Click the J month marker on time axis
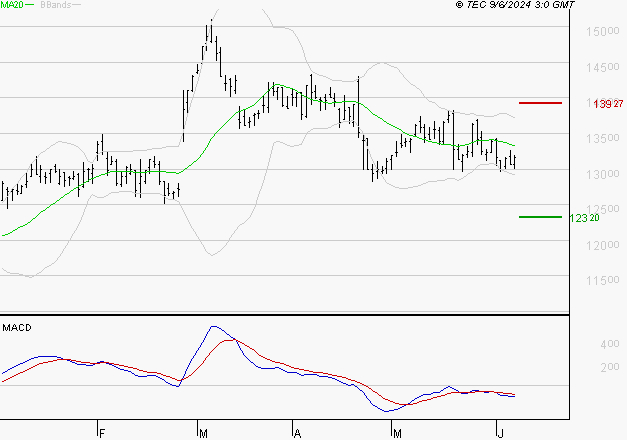Screen dimensions: 627x440 tap(500, 433)
